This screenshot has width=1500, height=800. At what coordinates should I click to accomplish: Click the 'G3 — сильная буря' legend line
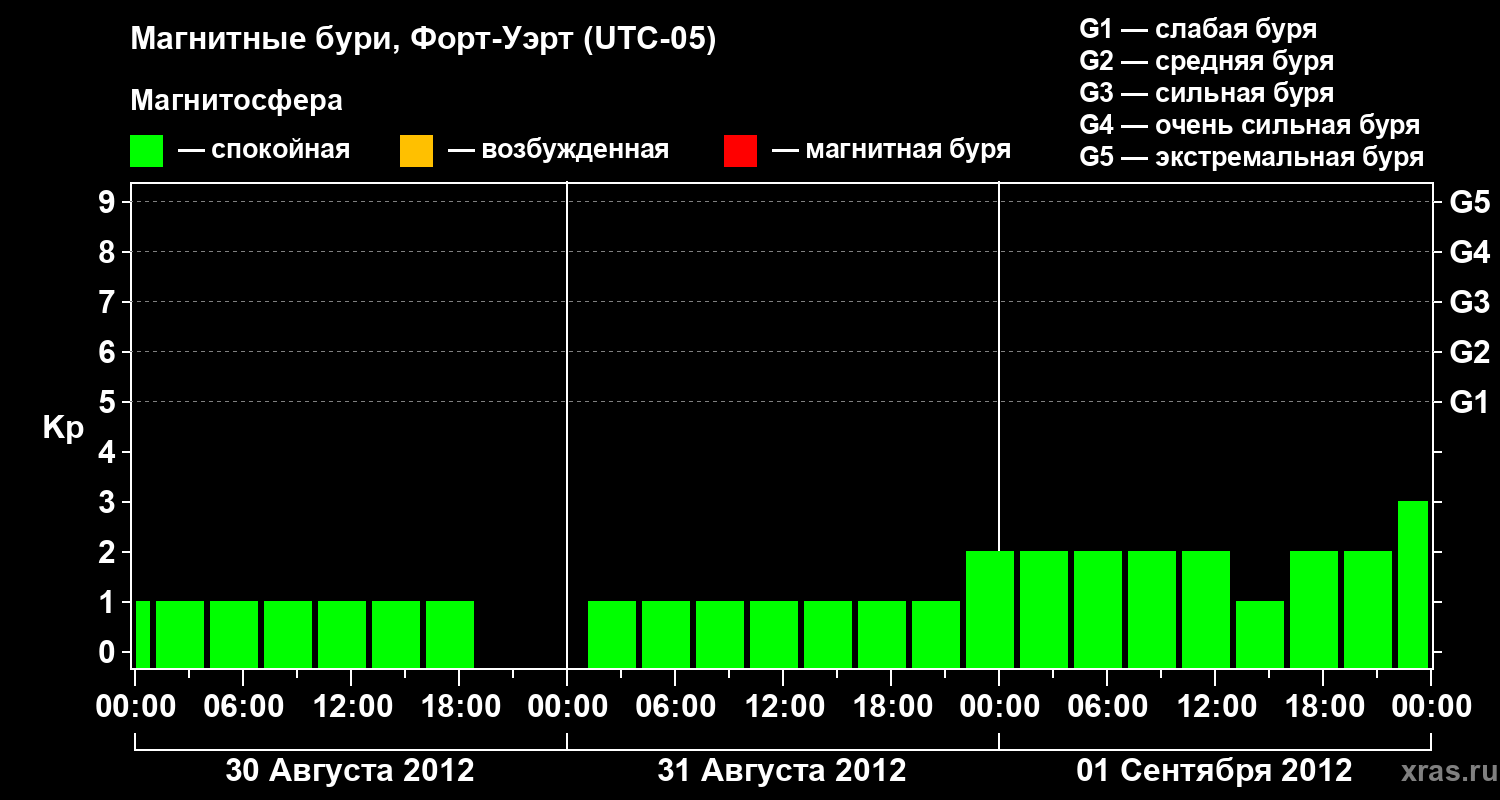click(x=1207, y=93)
